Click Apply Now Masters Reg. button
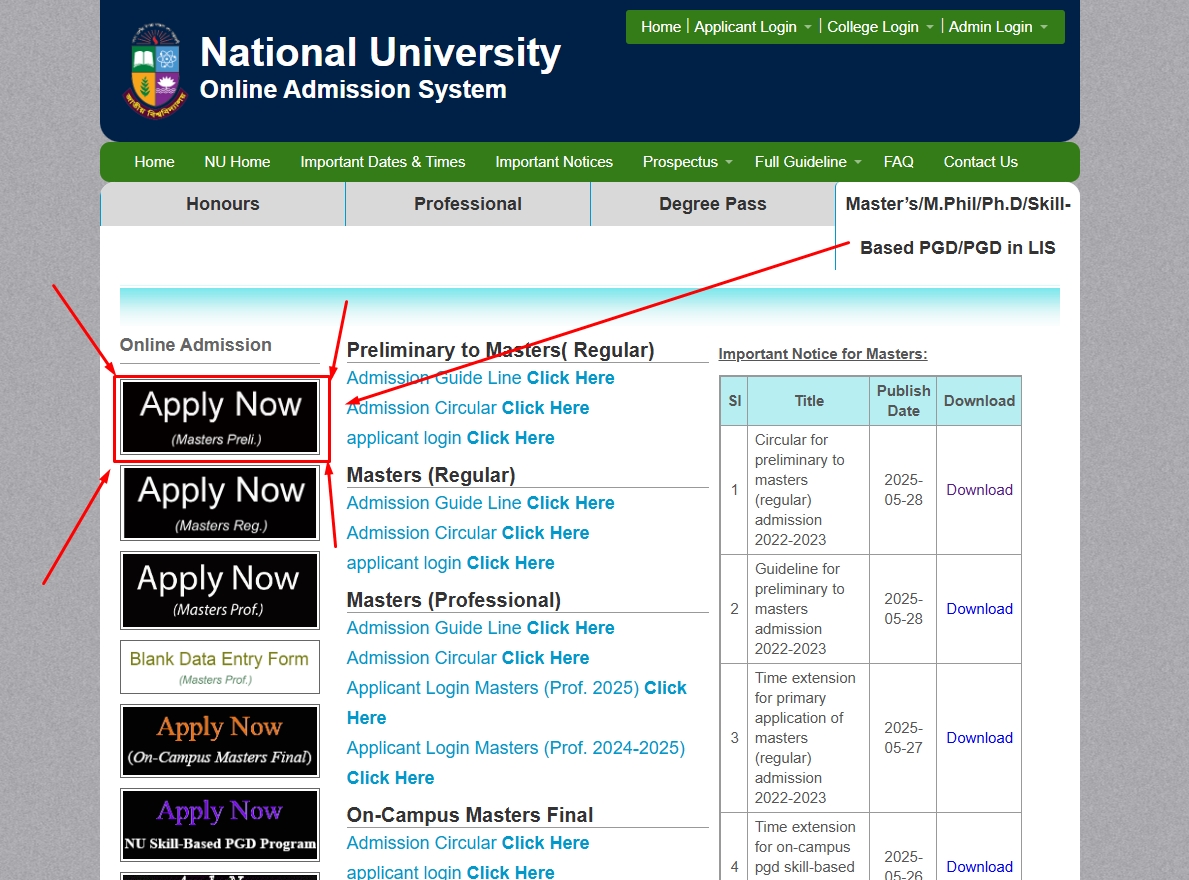Viewport: 1189px width, 880px height. pos(220,503)
